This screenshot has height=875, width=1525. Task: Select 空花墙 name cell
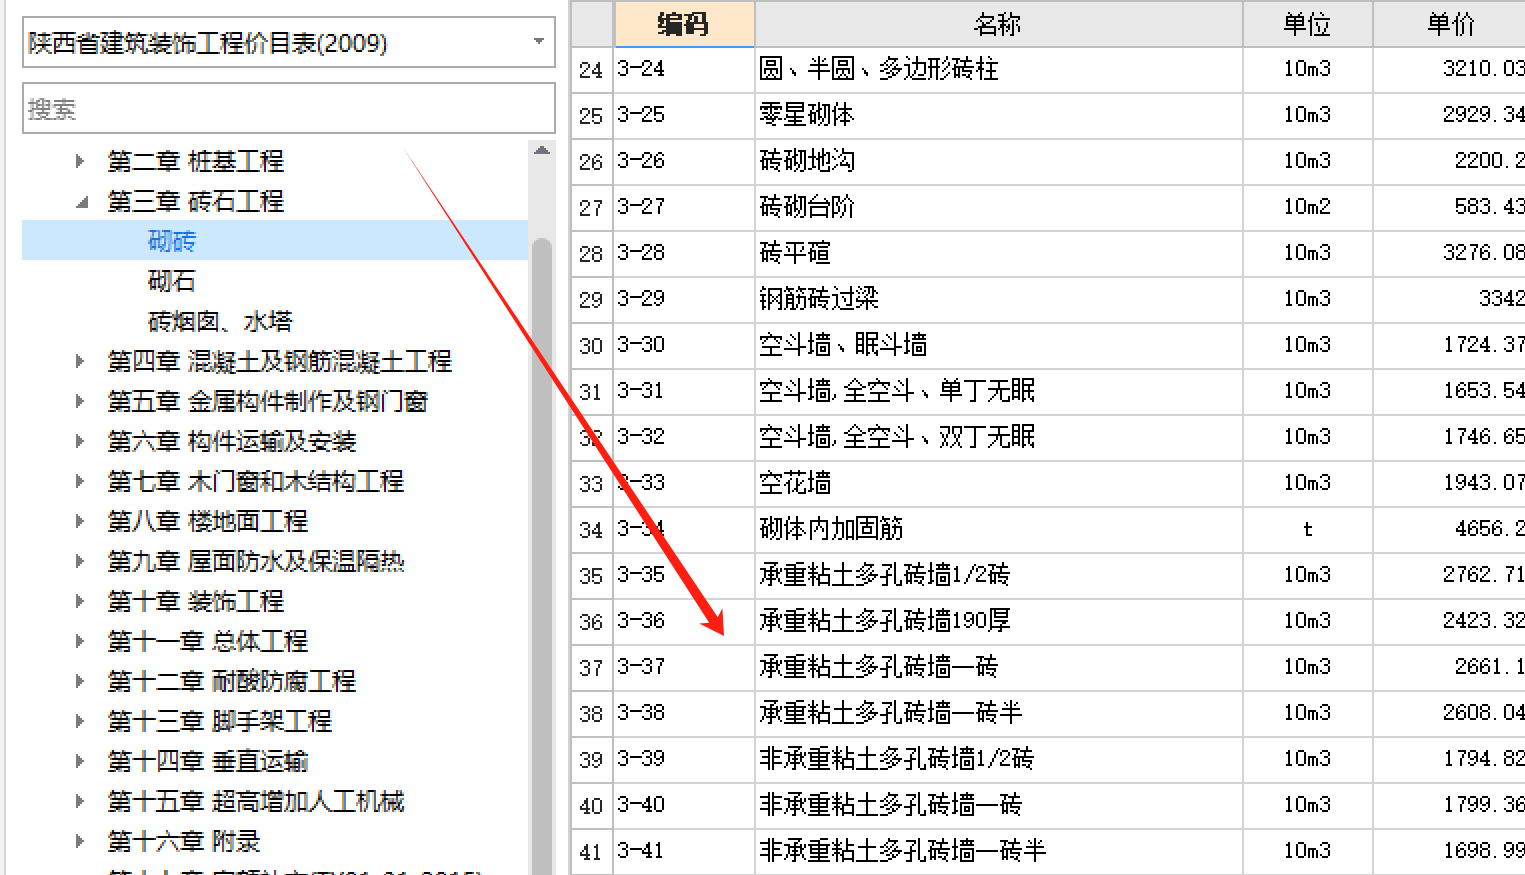coord(998,483)
